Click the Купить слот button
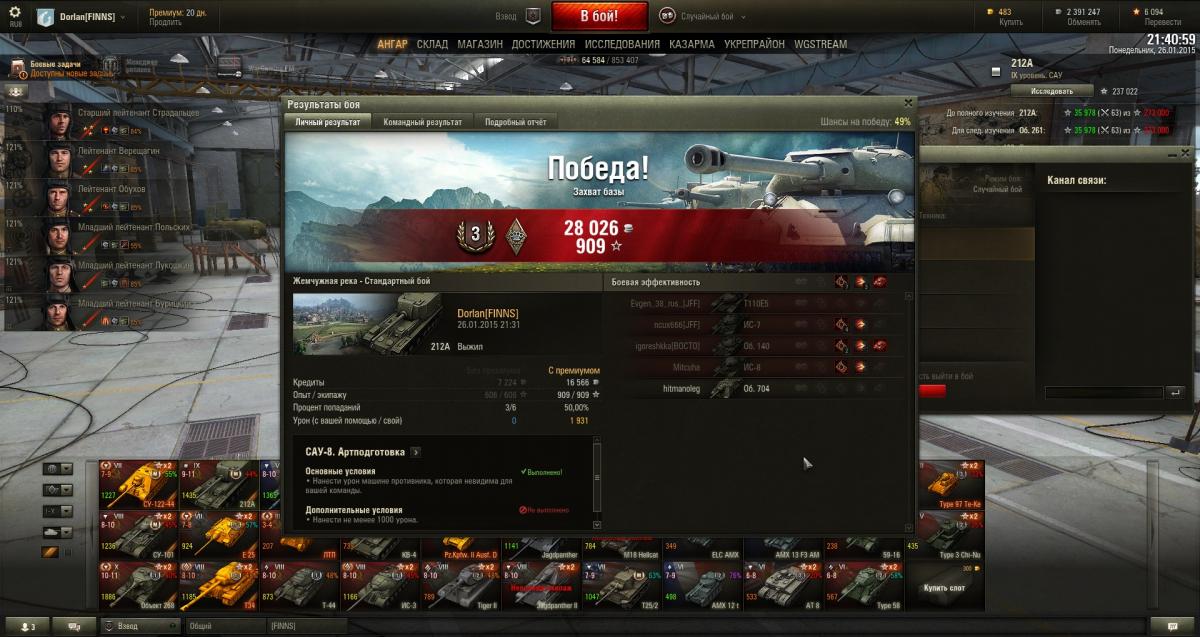Image resolution: width=1200 pixels, height=637 pixels. coord(944,588)
